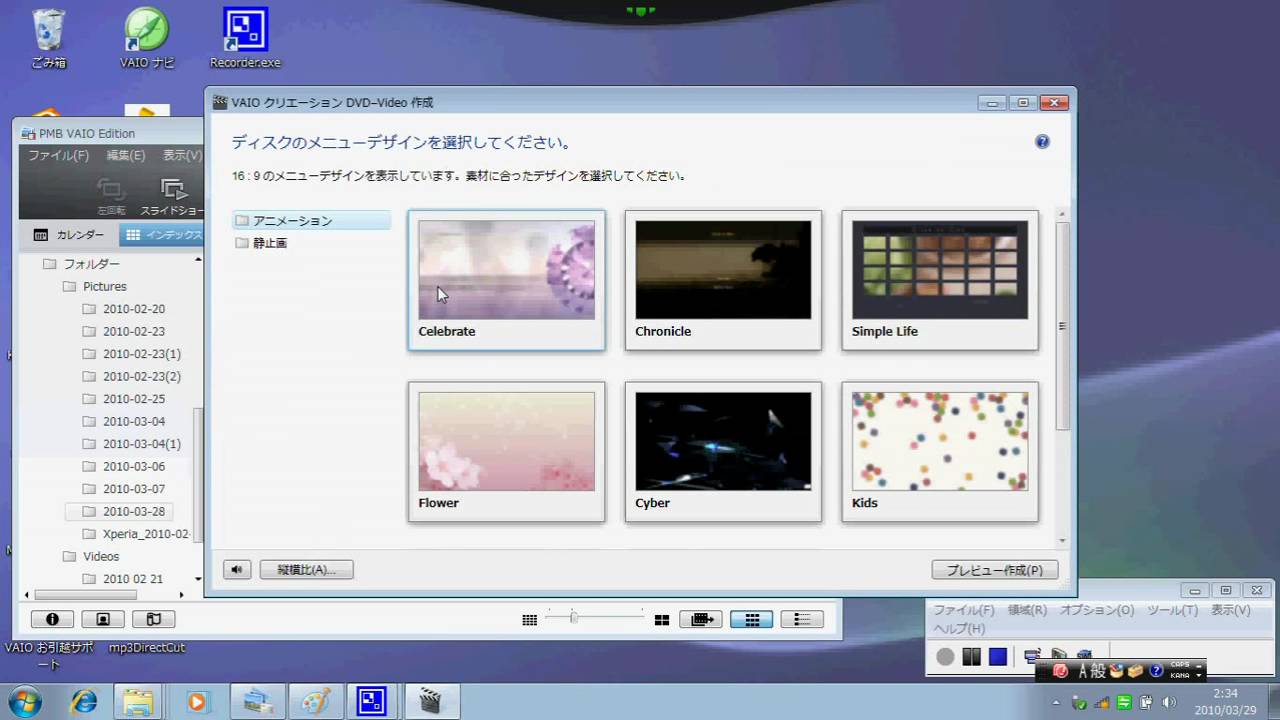
Task: Open Internet Explorer from taskbar
Action: point(83,701)
